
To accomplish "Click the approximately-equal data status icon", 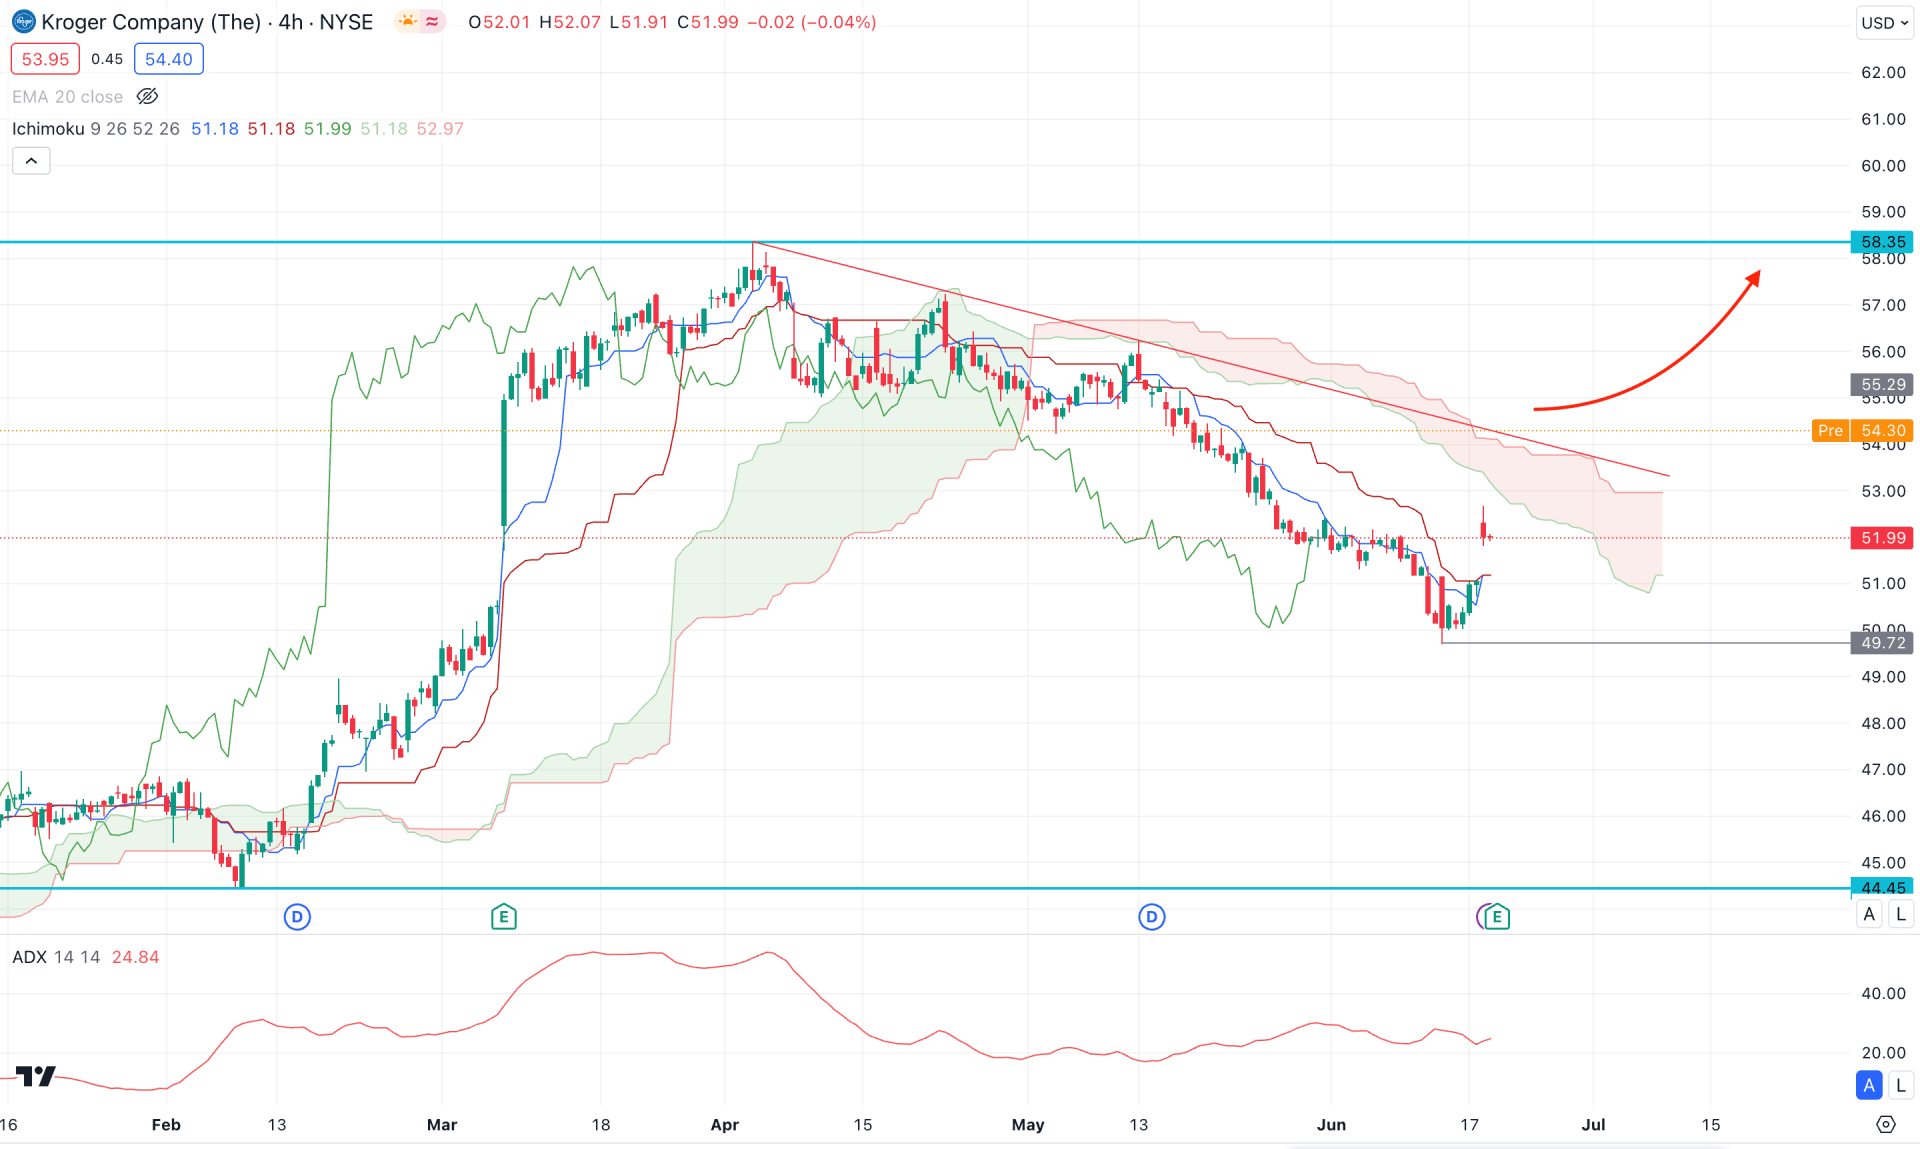I will (433, 22).
